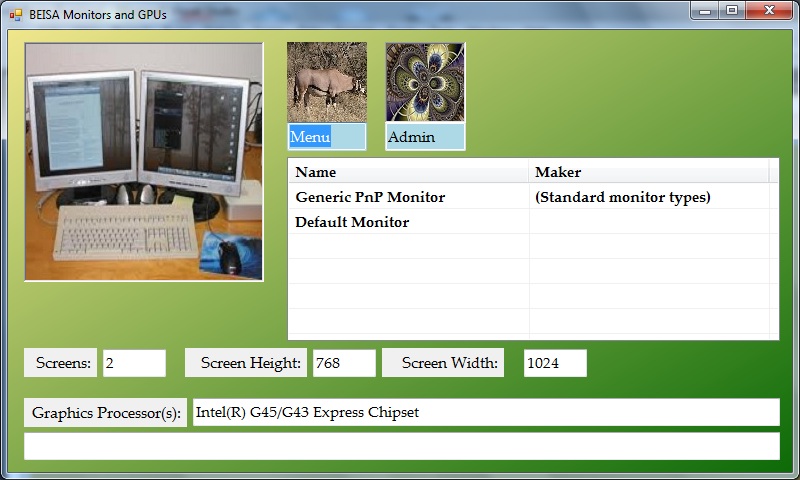Click the Intel G45/G43 Express Chipset field
800x480 pixels.
(x=486, y=412)
